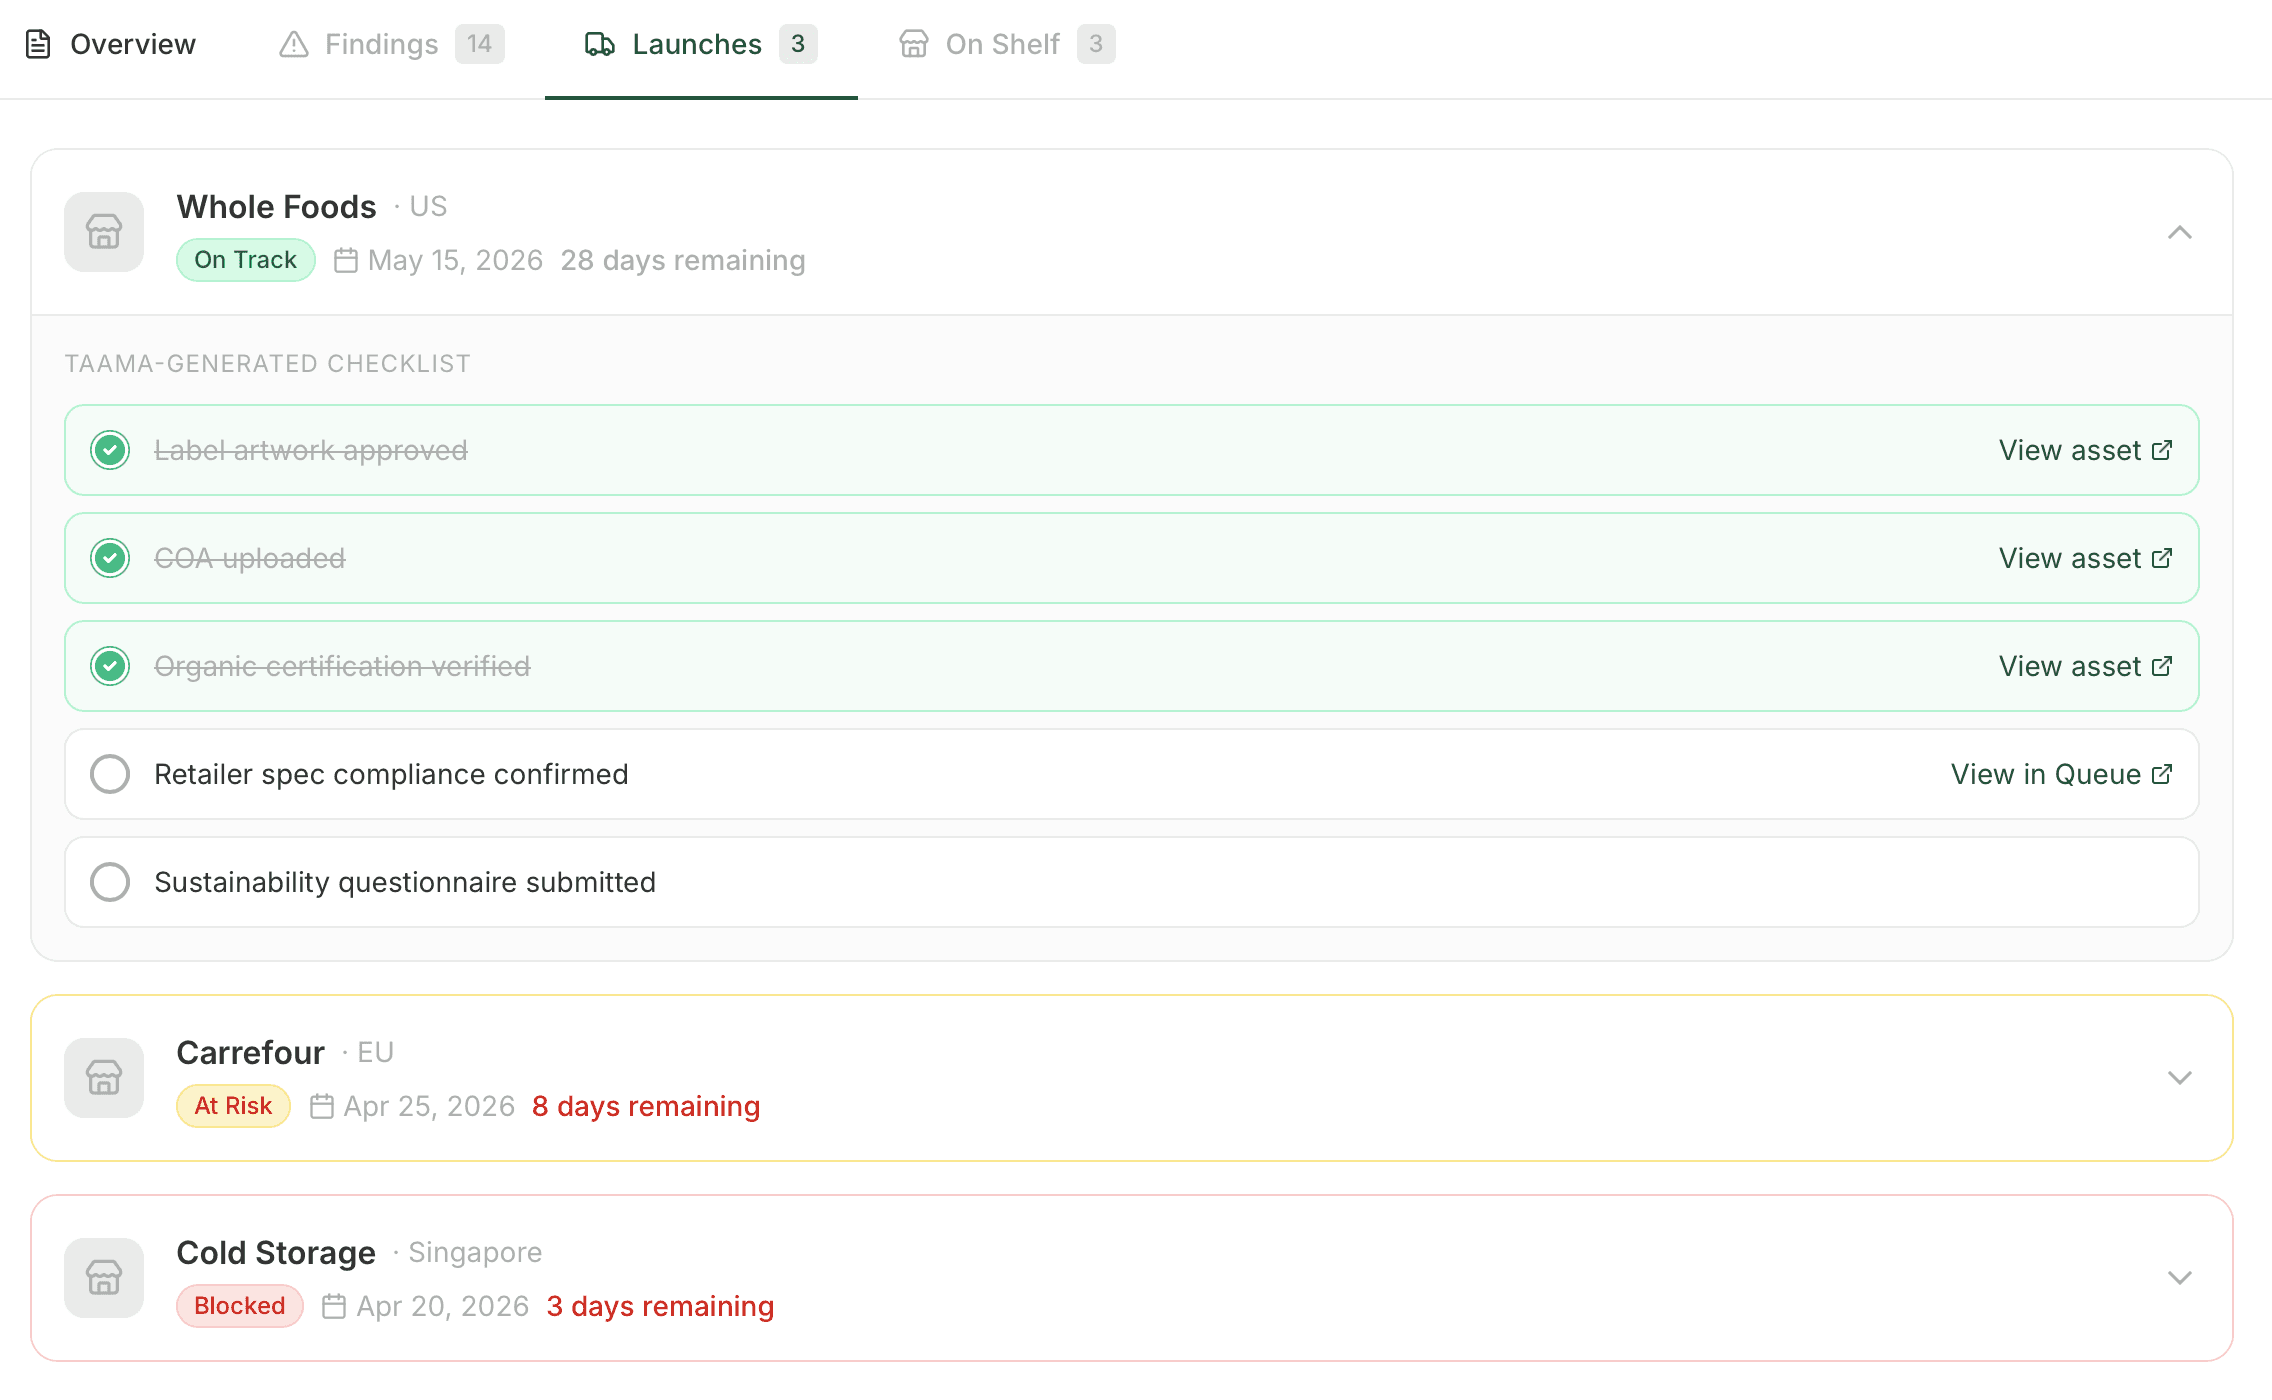Open View in Queue link
The height and width of the screenshot is (1400, 2272).
click(x=2061, y=774)
